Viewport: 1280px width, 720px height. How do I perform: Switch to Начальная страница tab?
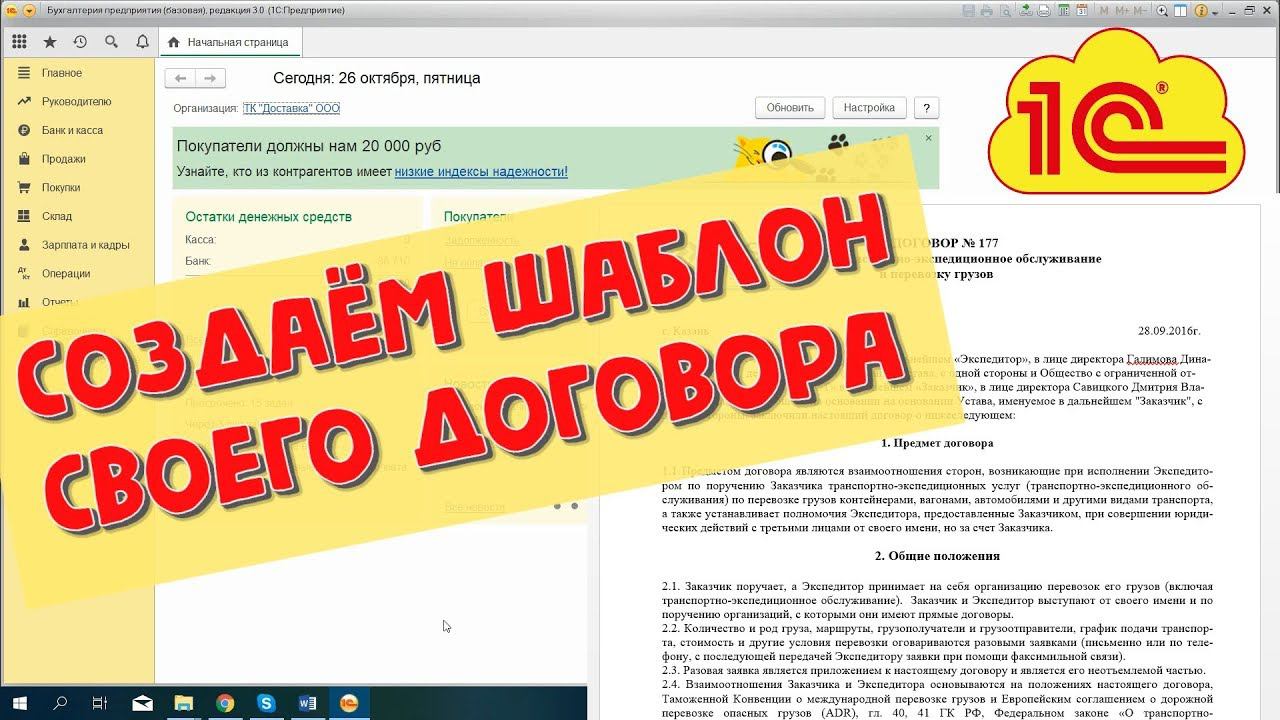229,42
